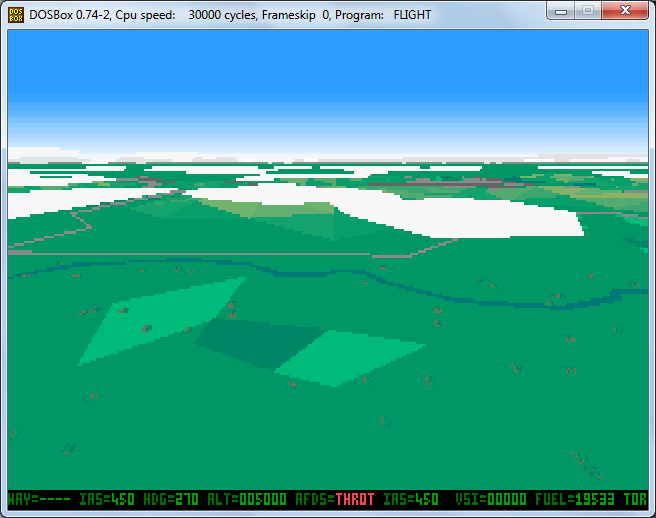This screenshot has width=656, height=518.
Task: Click the disabled maximize button
Action: (x=588, y=11)
